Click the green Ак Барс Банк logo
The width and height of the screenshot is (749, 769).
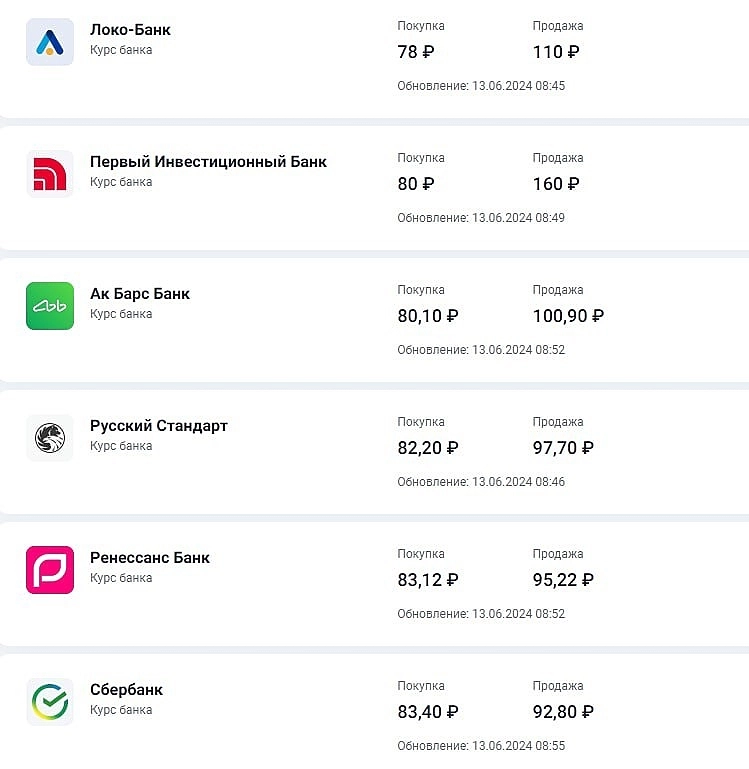[50, 306]
